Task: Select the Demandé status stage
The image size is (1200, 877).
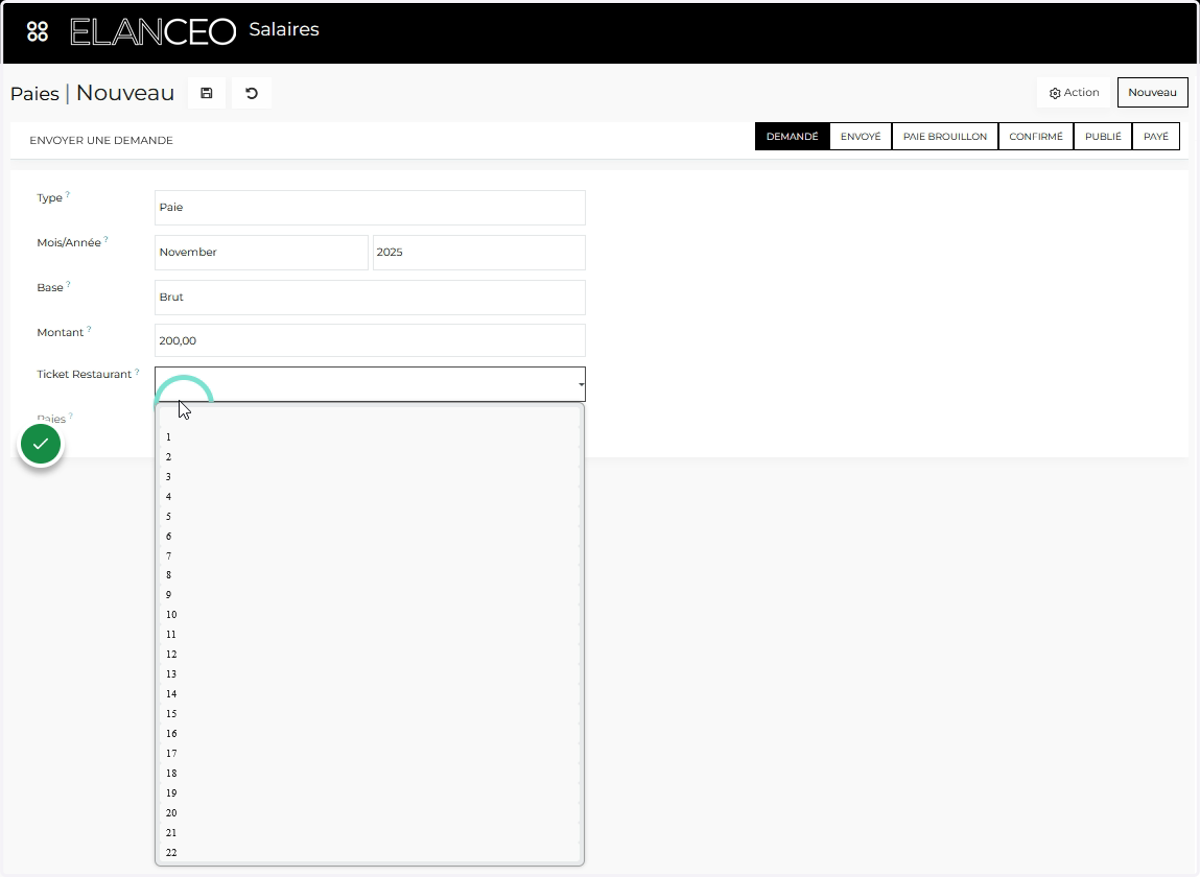Action: click(x=792, y=137)
